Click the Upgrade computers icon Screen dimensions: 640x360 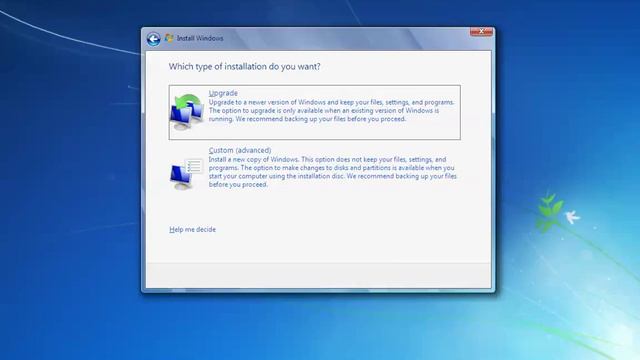(x=187, y=112)
